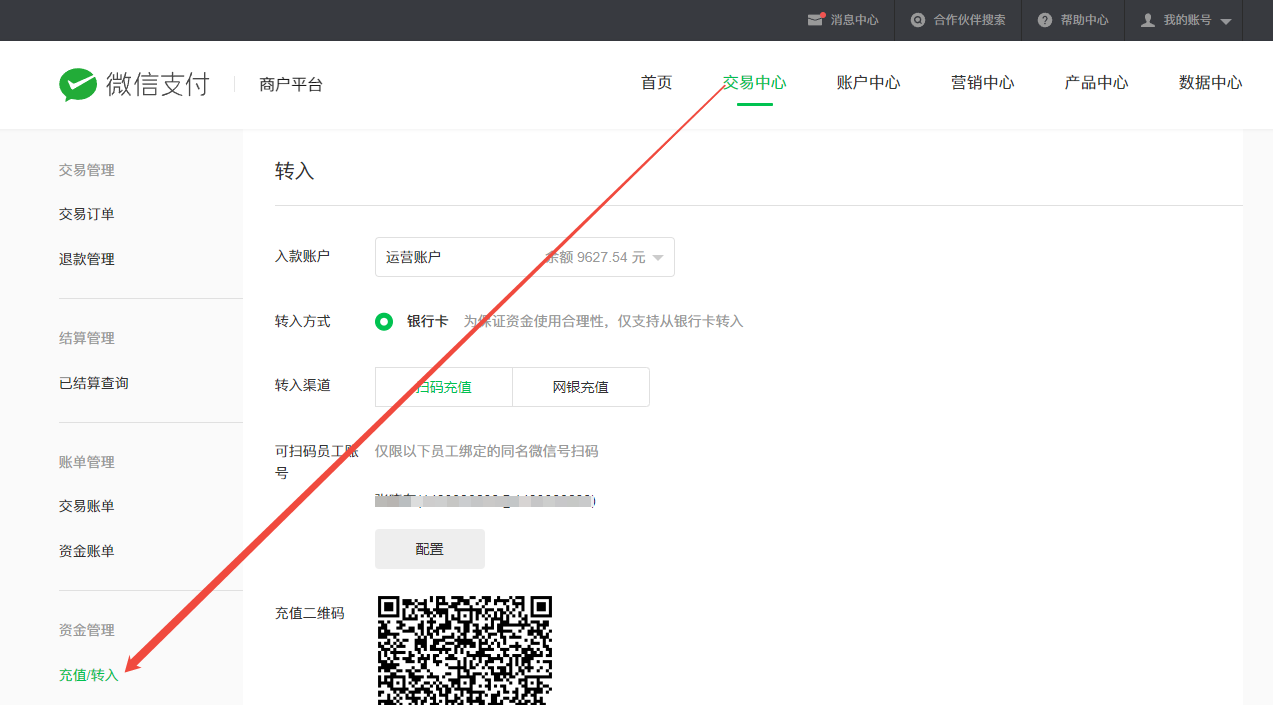Switch to 网银充值 channel tab

point(581,387)
